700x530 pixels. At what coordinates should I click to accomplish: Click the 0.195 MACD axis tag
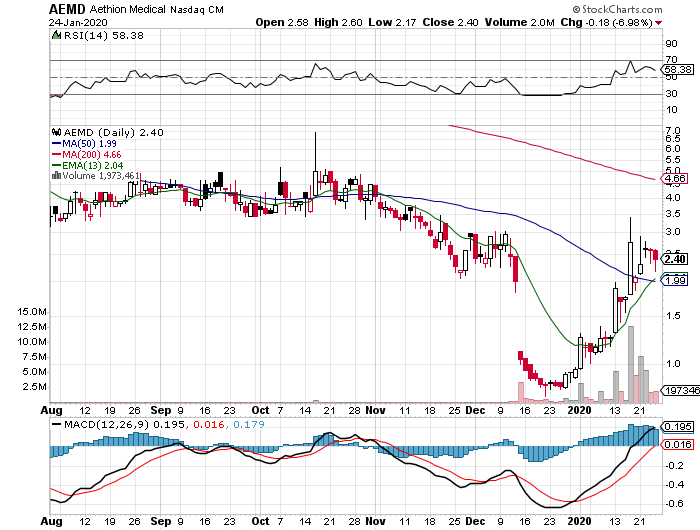672,430
